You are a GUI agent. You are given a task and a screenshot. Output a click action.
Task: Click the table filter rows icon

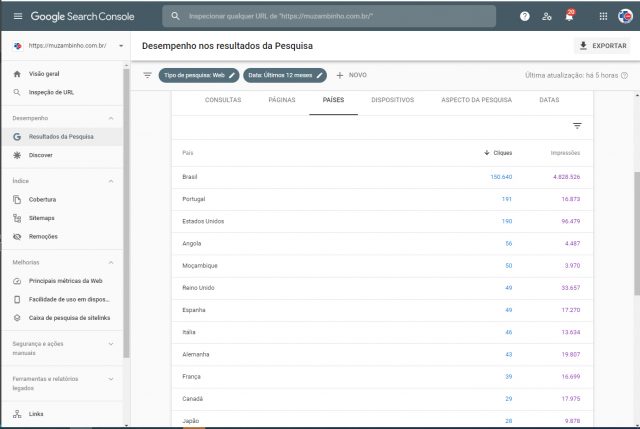point(577,126)
